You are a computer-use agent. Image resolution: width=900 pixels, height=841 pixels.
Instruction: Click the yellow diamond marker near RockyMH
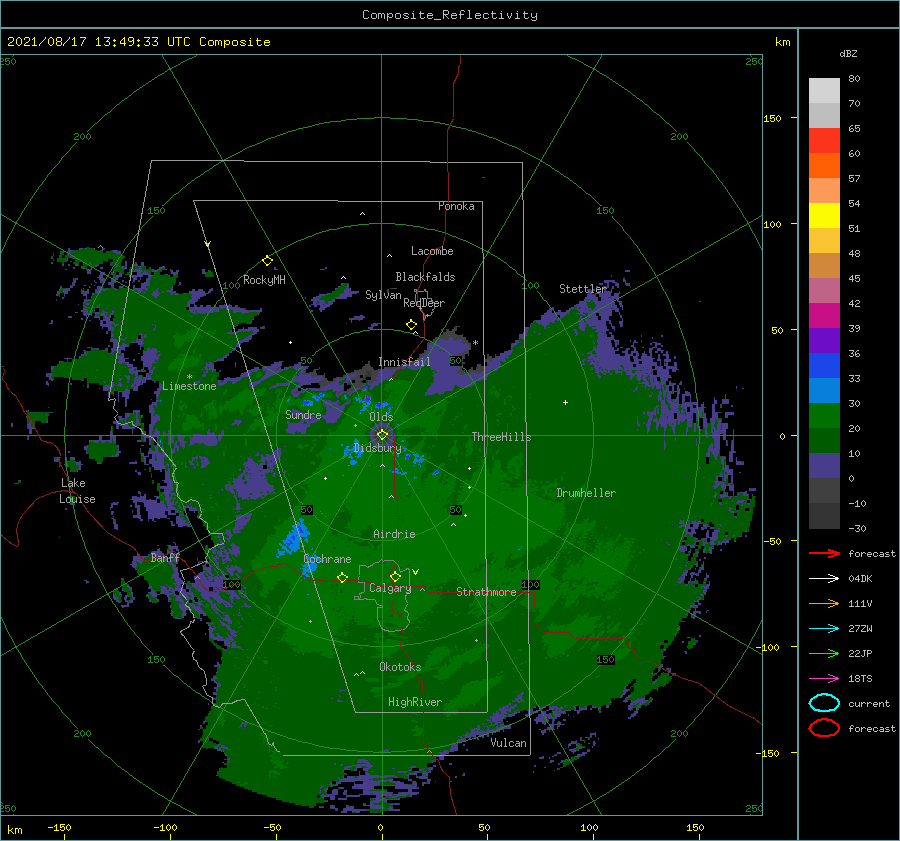point(267,261)
